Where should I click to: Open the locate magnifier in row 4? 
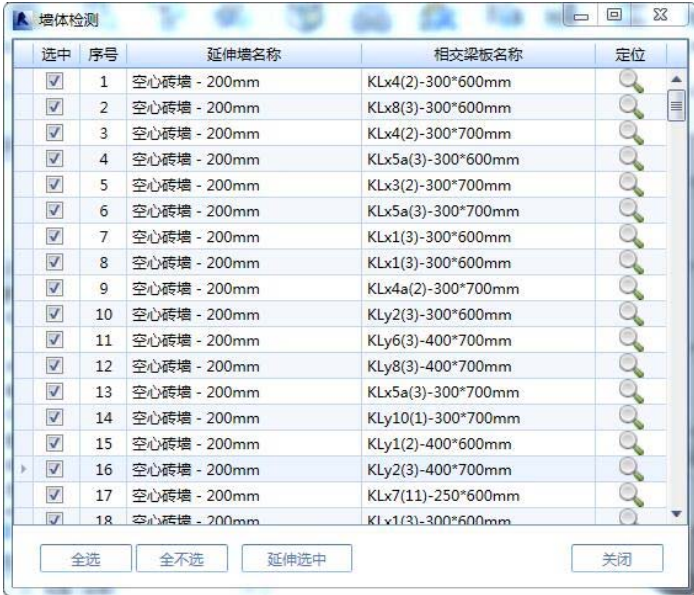(631, 159)
